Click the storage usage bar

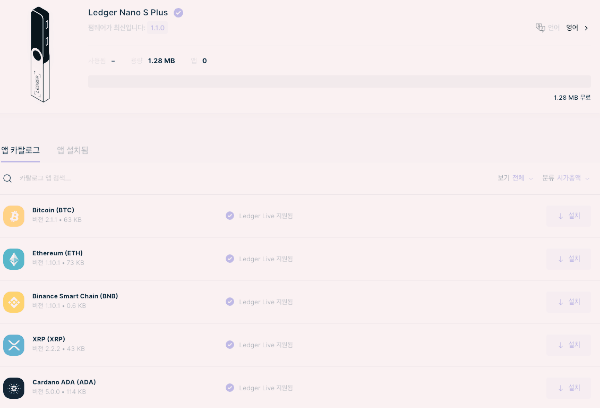click(x=339, y=82)
